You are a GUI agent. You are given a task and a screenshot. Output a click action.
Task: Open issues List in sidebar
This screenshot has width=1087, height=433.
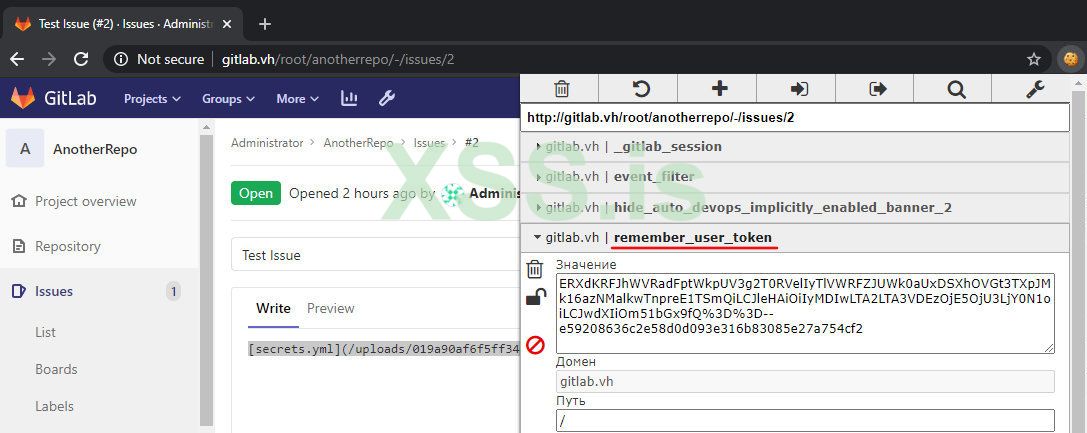[x=45, y=333]
